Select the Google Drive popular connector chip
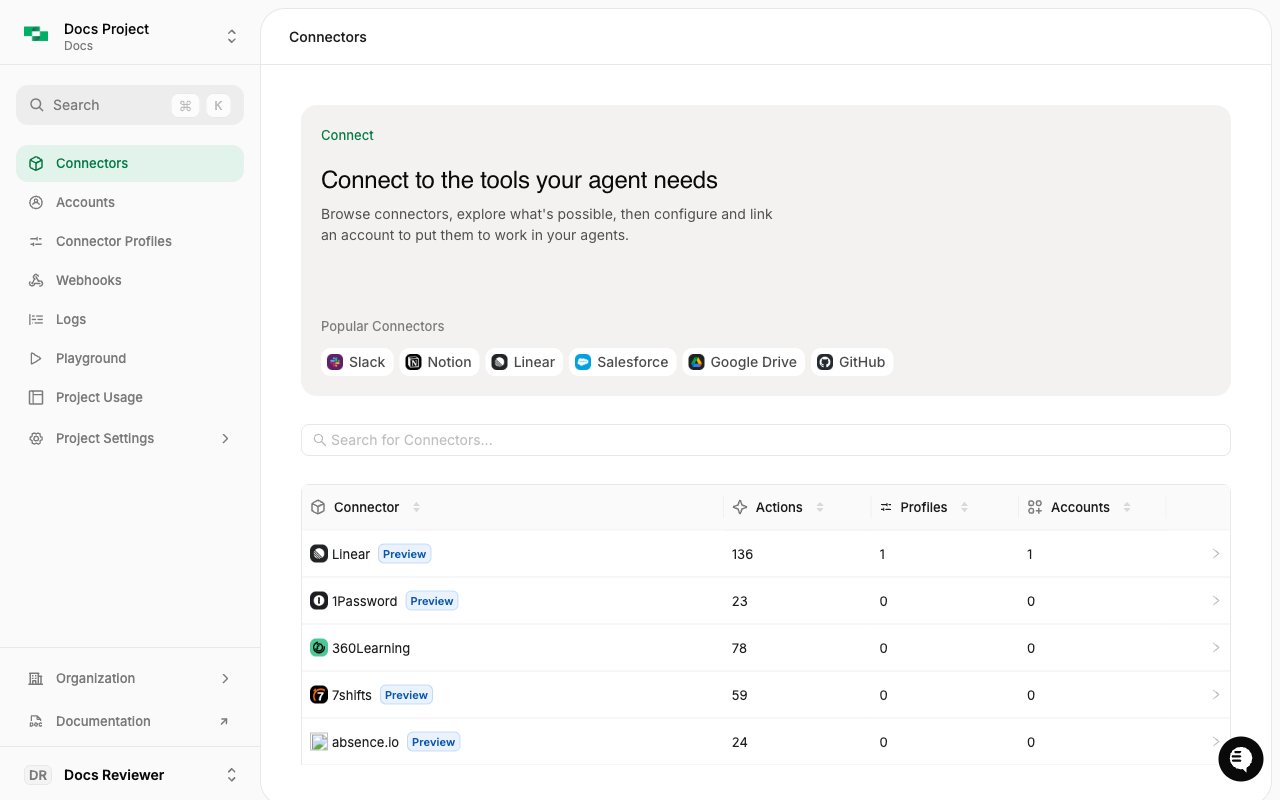The height and width of the screenshot is (800, 1280). coord(743,362)
